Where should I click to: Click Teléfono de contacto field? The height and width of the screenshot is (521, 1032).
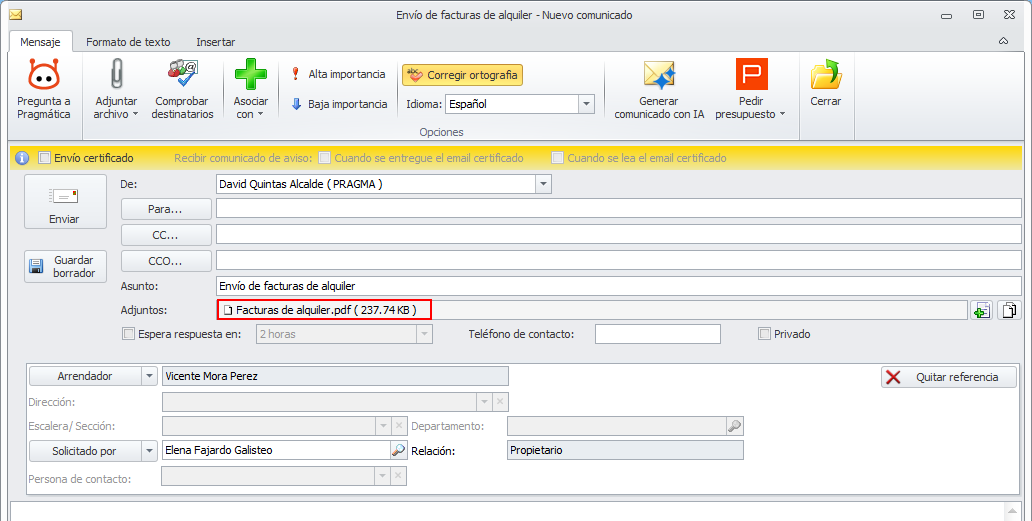(x=658, y=334)
